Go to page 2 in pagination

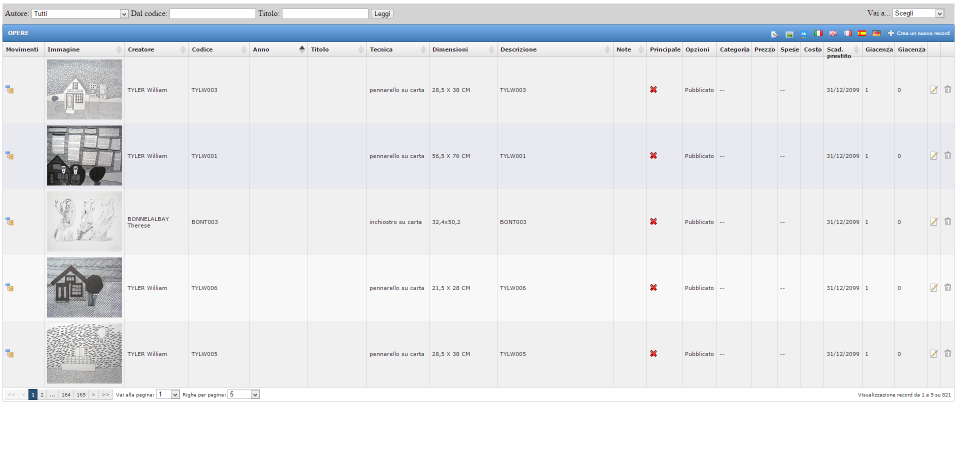tap(42, 395)
